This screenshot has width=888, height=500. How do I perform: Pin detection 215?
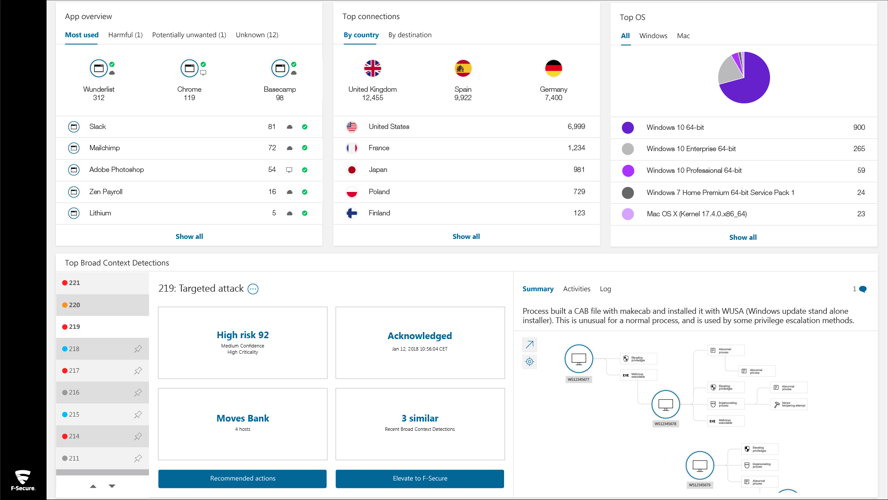(x=138, y=414)
